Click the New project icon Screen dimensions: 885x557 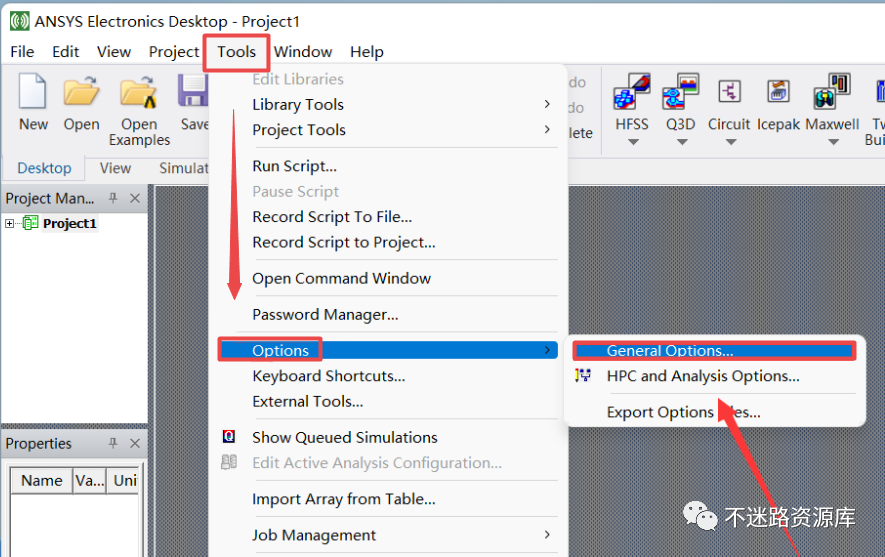point(33,91)
